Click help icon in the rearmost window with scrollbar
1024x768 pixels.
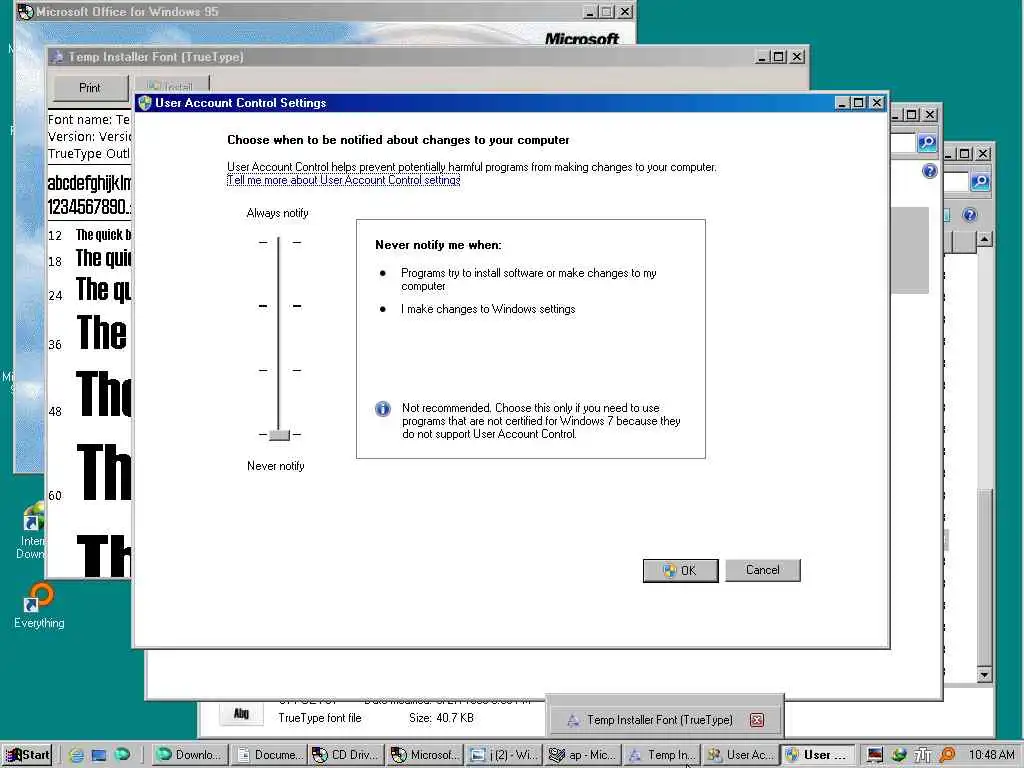pos(970,215)
